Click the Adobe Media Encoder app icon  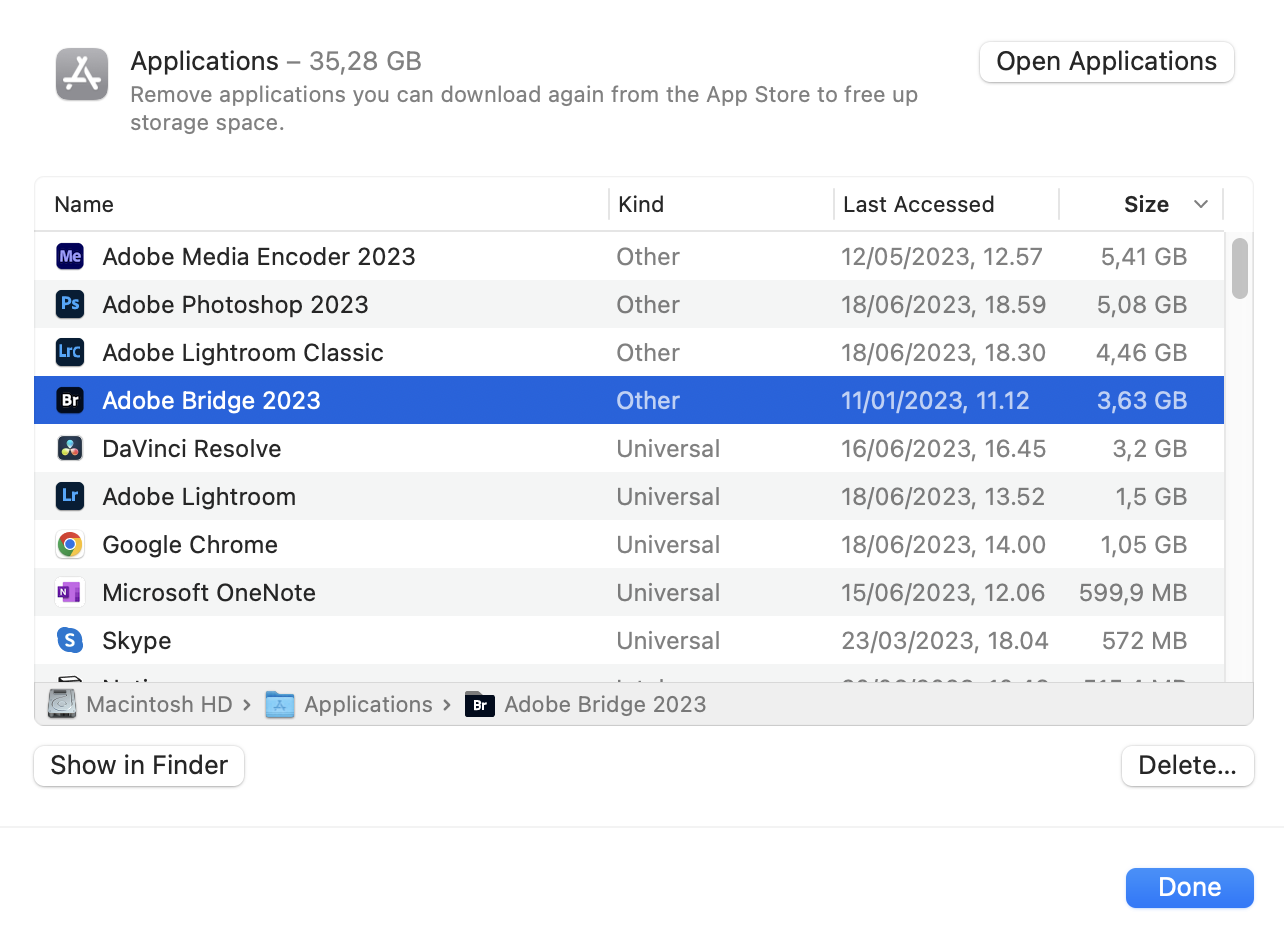coord(70,257)
